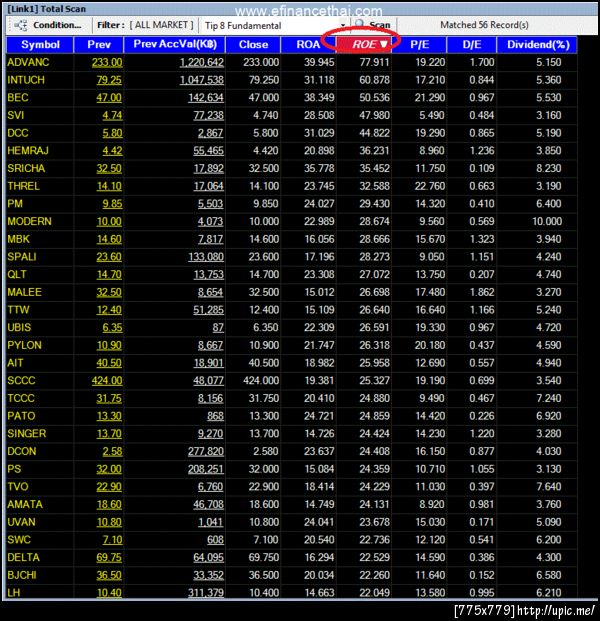Click the Matched 56 Record(s) status text
Viewport: 600px width, 621px height.
484,25
